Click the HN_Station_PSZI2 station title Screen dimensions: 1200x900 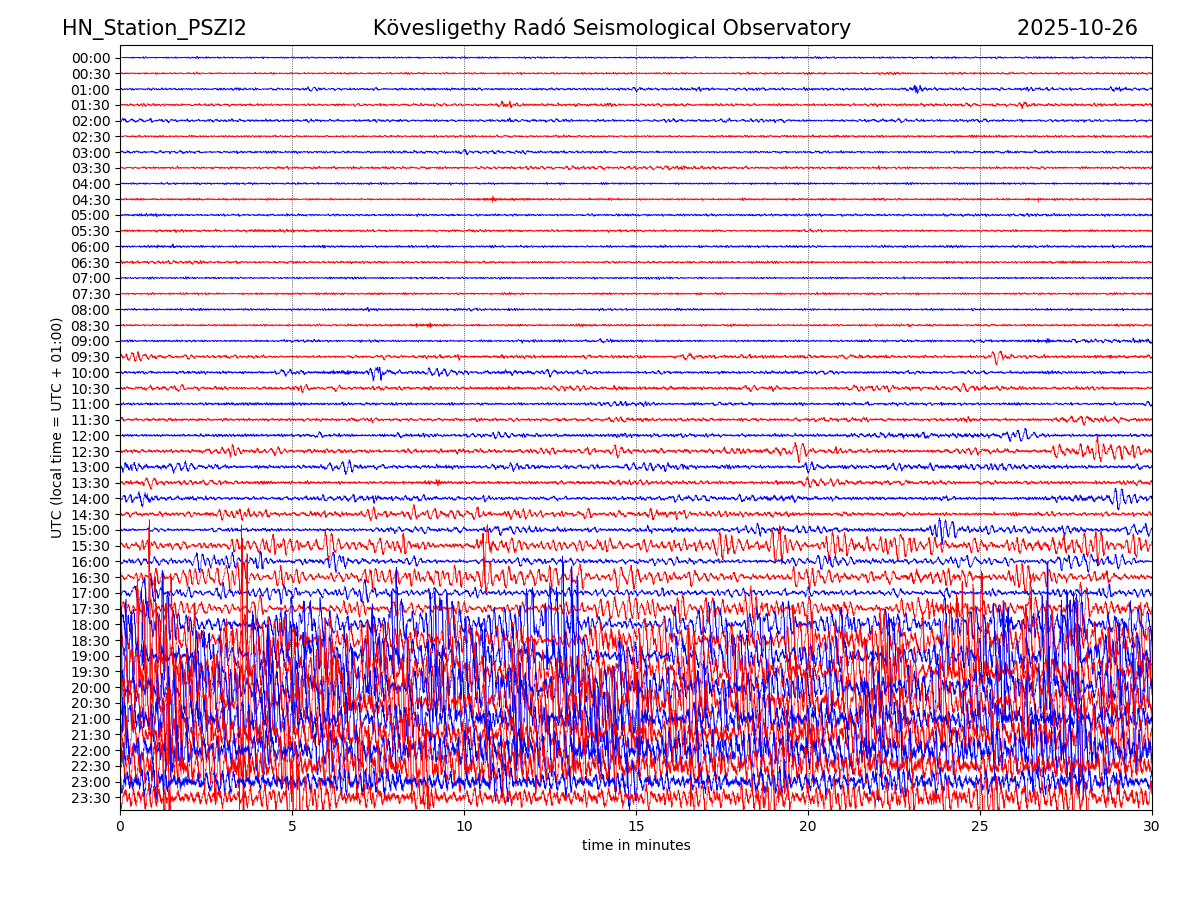(x=154, y=28)
